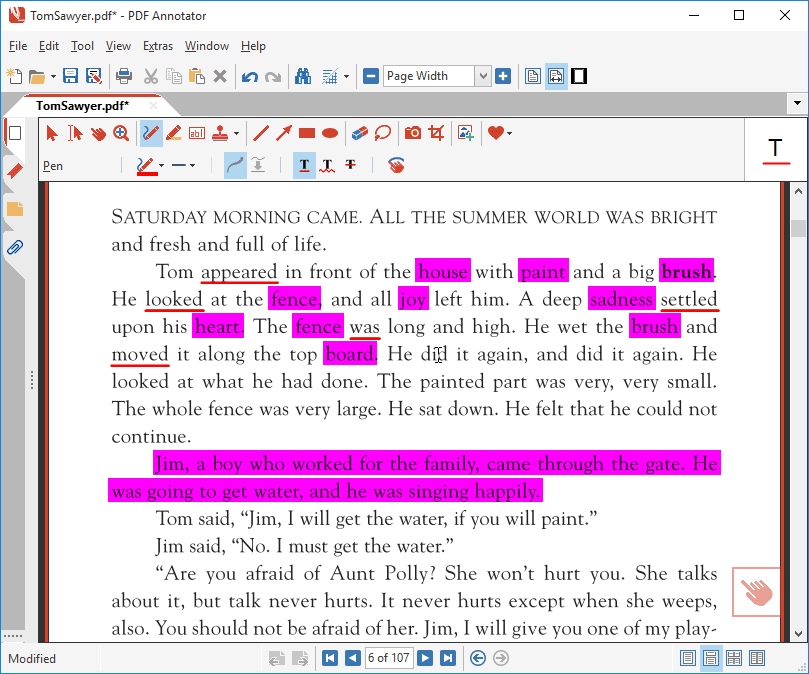Print the document with the printer icon
The height and width of the screenshot is (674, 809).
pyautogui.click(x=124, y=76)
